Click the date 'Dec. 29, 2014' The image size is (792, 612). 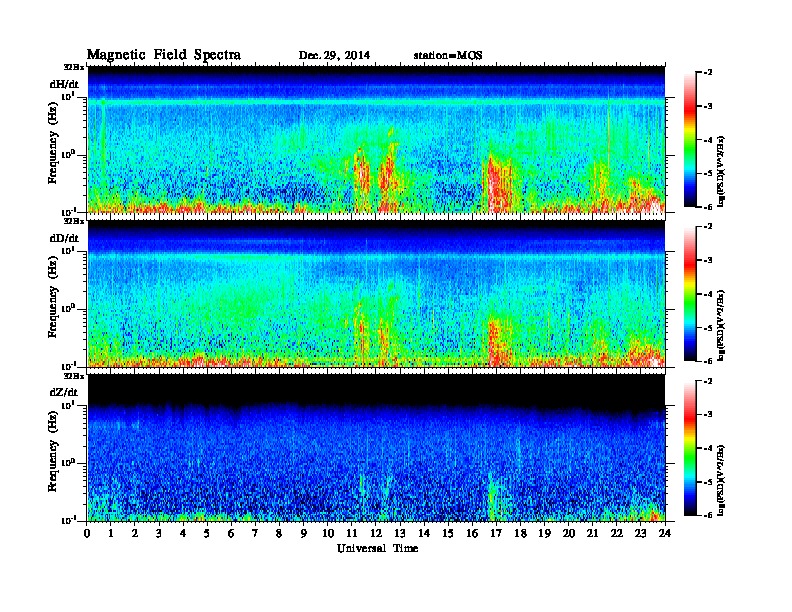(x=334, y=56)
